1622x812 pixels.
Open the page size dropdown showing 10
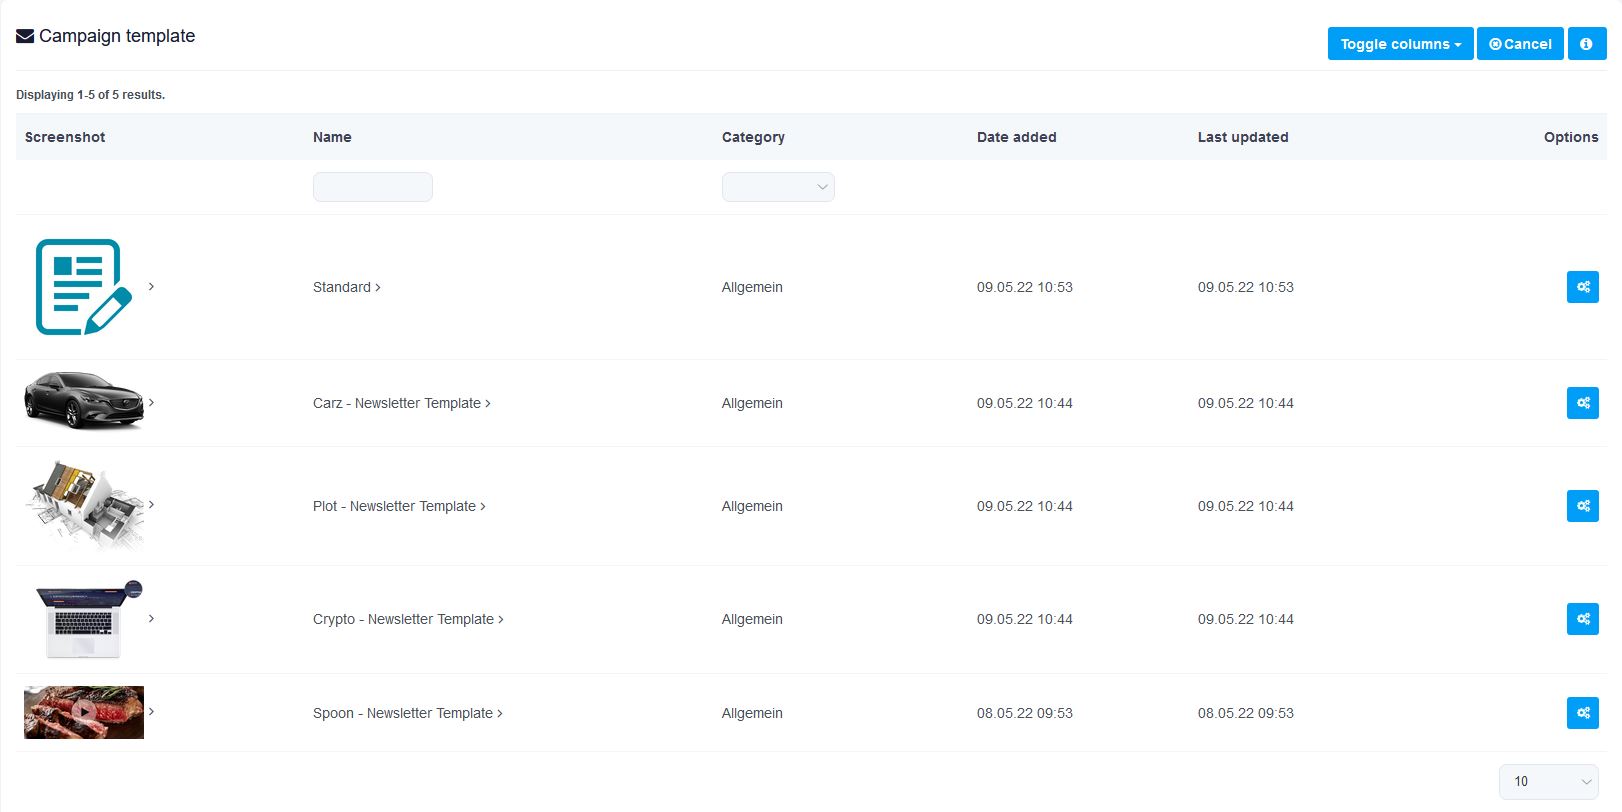[x=1547, y=782]
